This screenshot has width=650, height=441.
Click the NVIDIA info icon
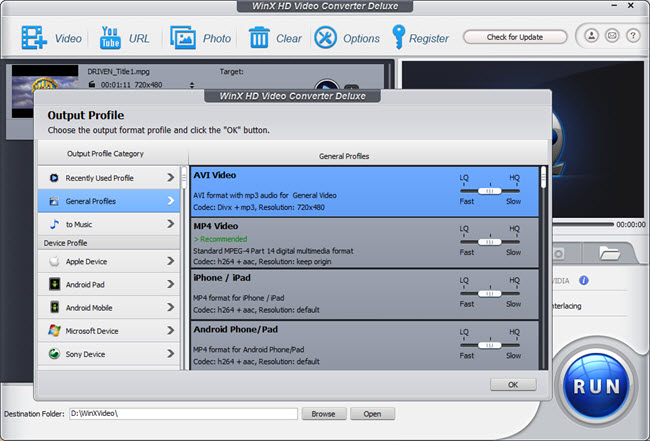(584, 281)
